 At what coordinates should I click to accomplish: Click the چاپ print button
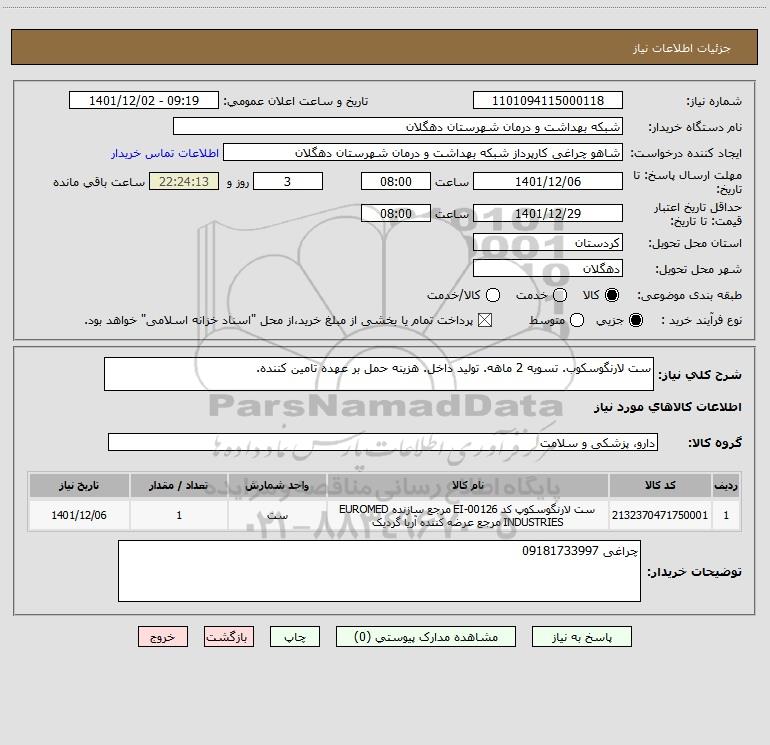point(295,637)
